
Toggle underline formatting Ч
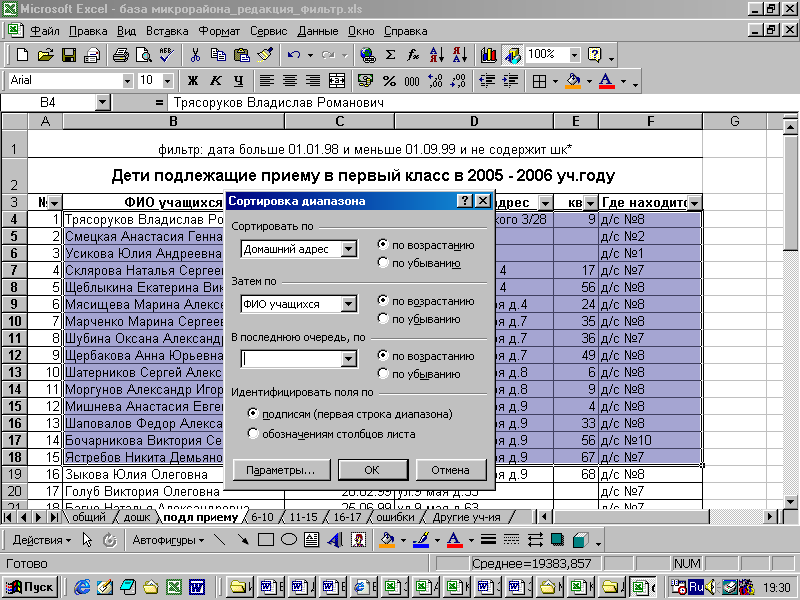238,81
